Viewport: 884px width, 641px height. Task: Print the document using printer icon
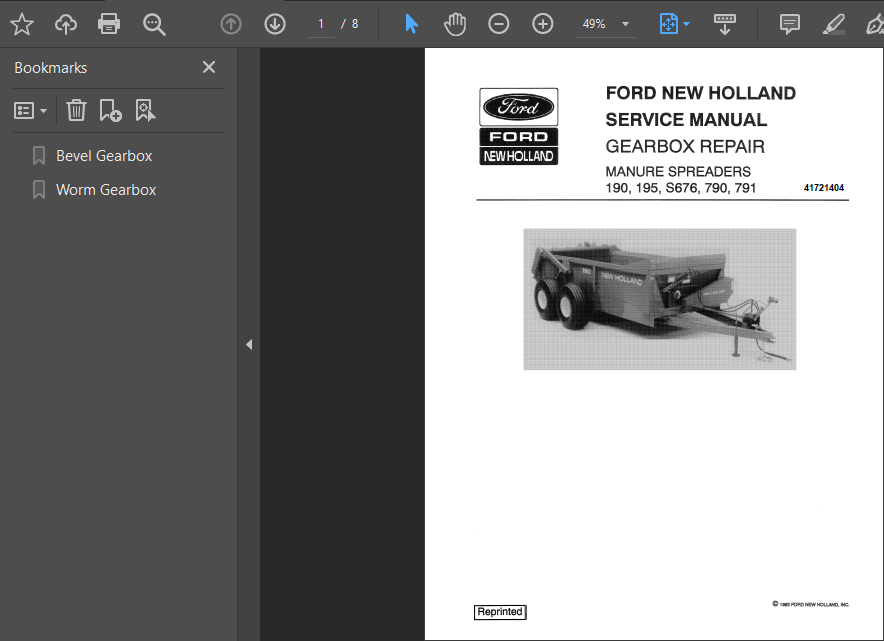[x=110, y=24]
